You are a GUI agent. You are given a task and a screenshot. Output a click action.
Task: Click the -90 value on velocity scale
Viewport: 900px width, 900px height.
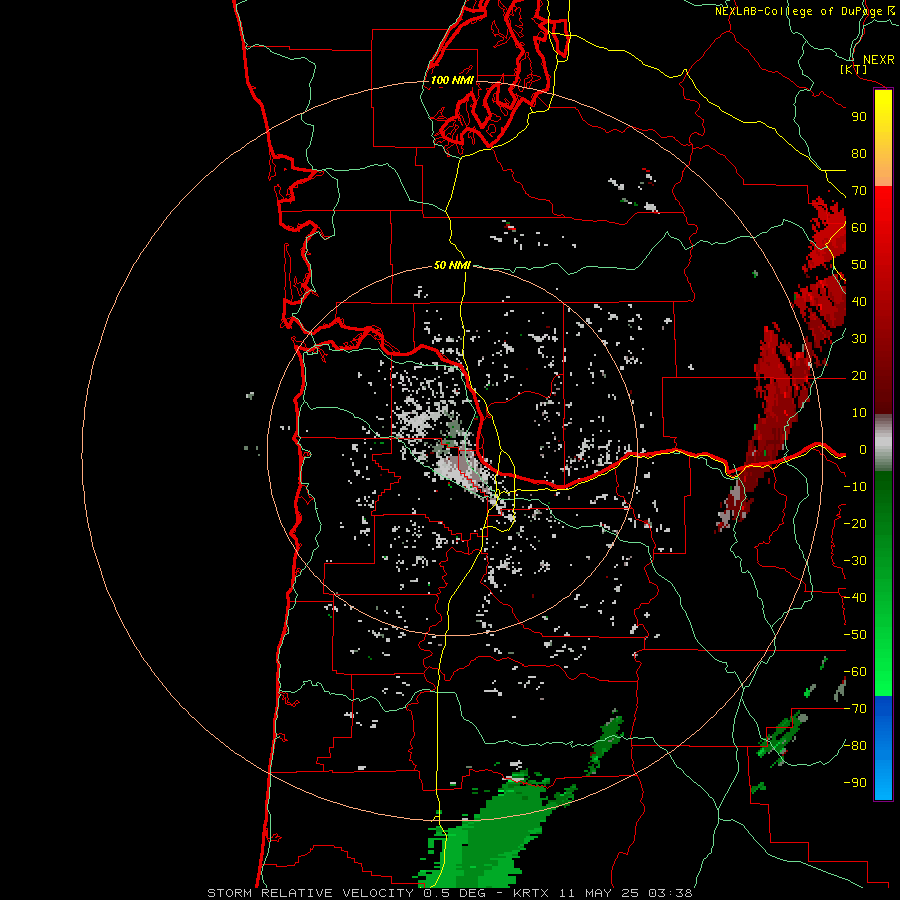coord(855,783)
